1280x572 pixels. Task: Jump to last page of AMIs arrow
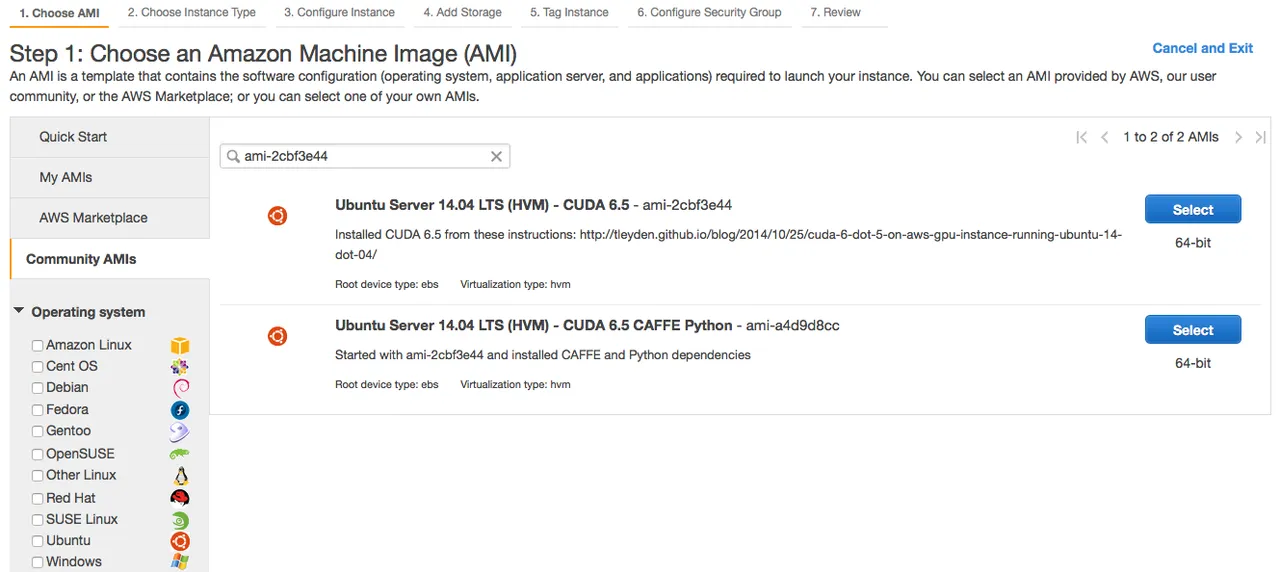click(1262, 137)
